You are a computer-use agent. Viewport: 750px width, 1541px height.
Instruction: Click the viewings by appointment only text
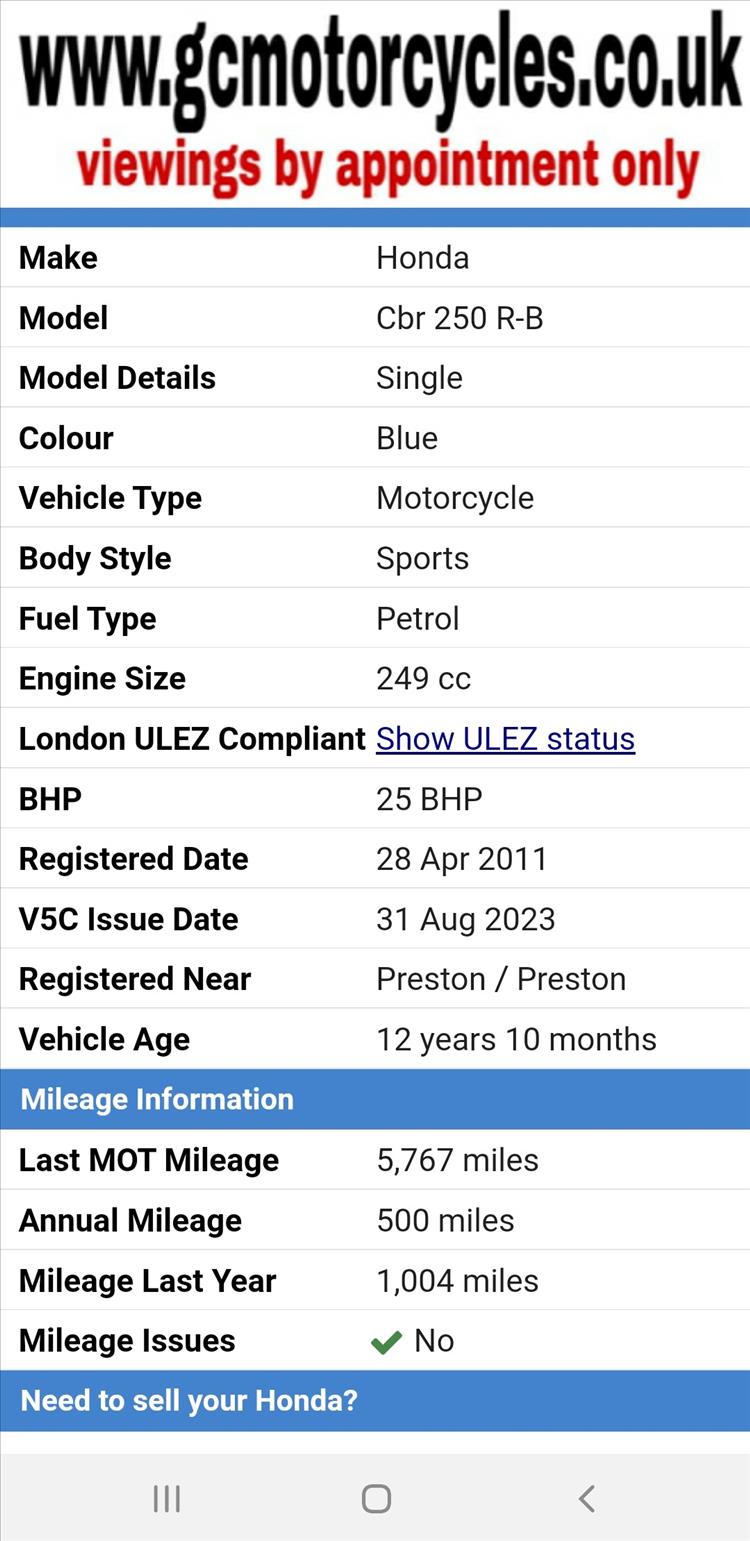388,166
